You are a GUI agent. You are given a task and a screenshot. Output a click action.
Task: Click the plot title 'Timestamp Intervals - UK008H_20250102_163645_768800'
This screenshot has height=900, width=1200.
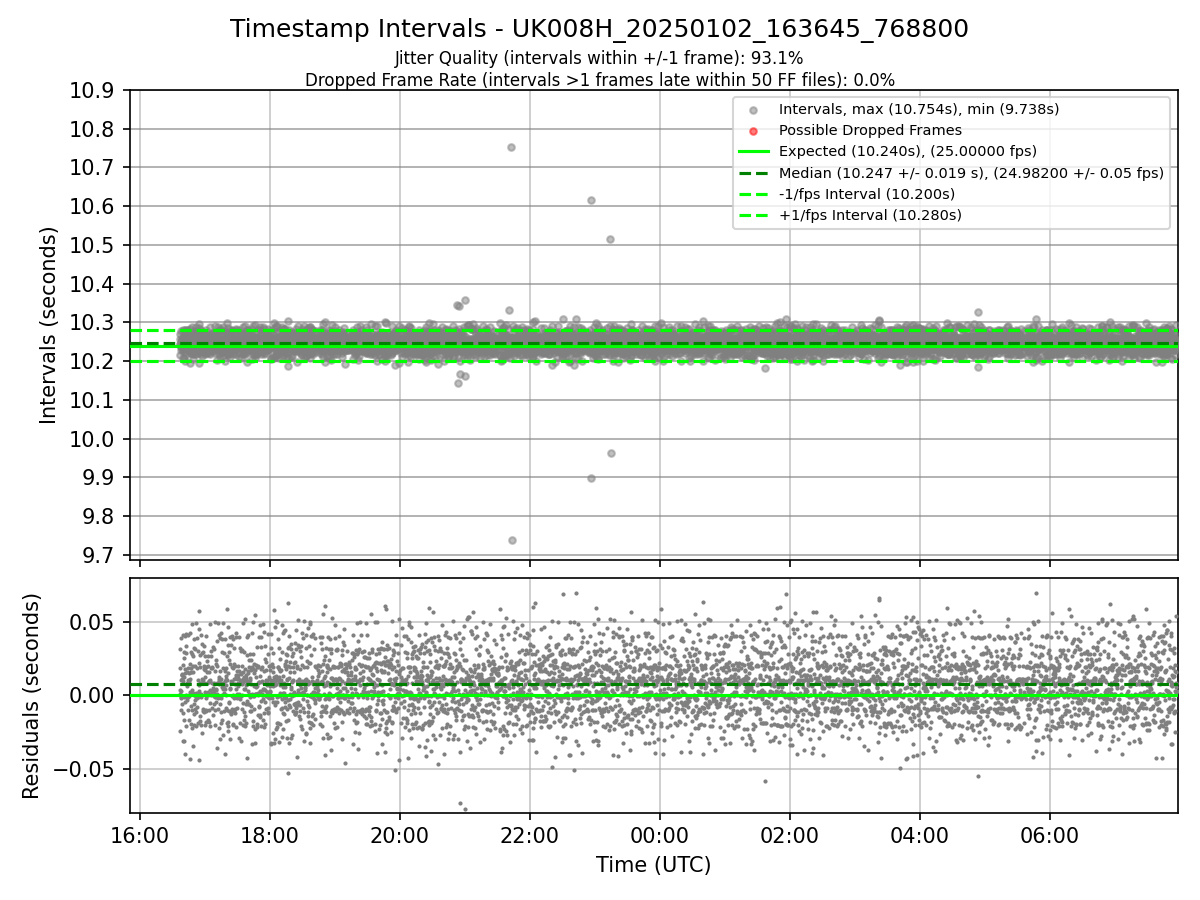click(x=599, y=29)
